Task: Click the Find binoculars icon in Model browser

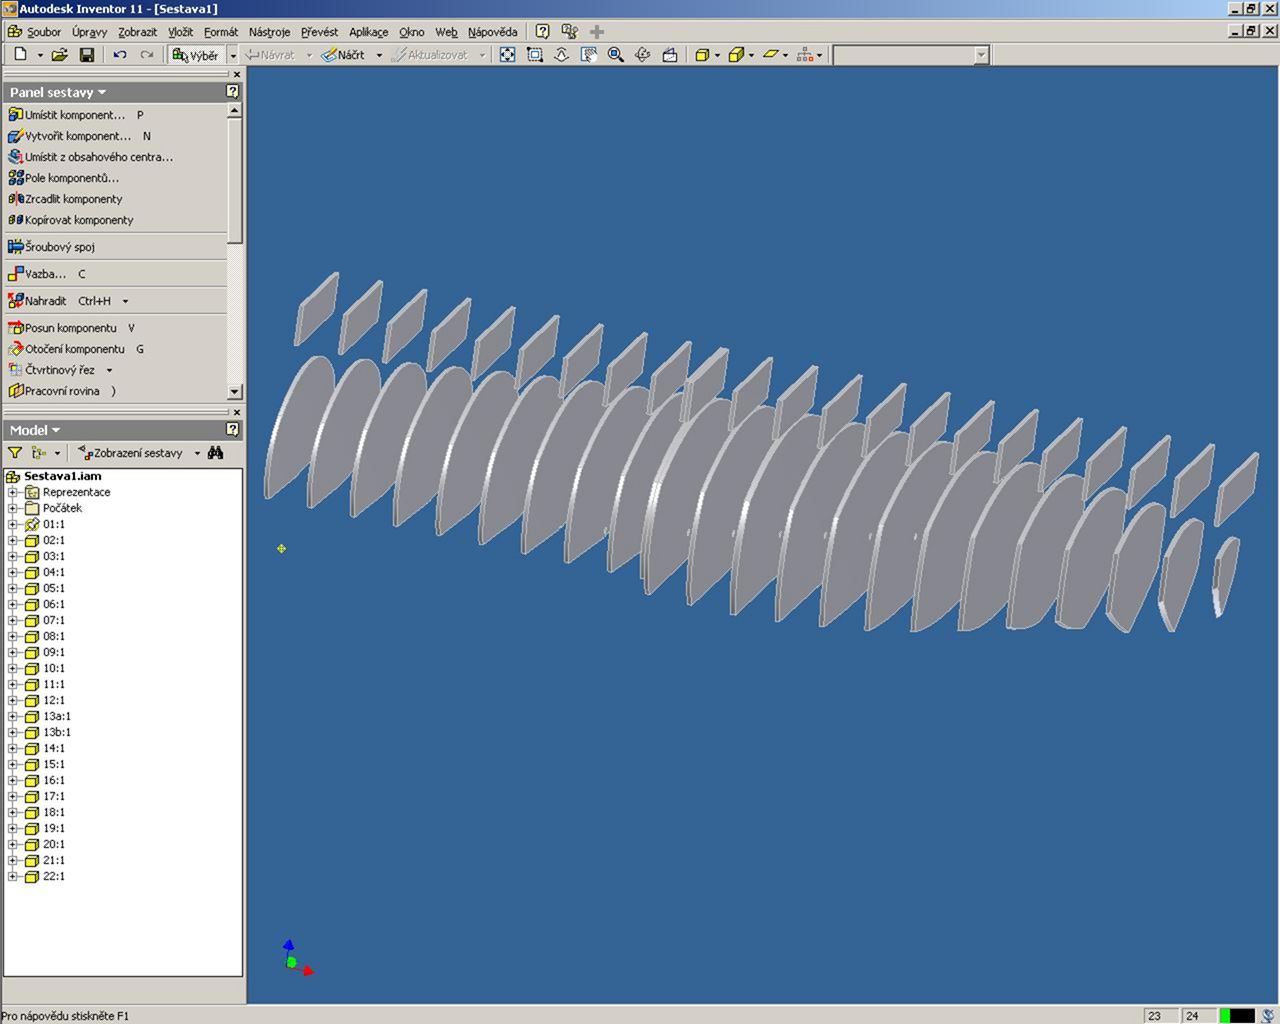Action: click(x=215, y=453)
